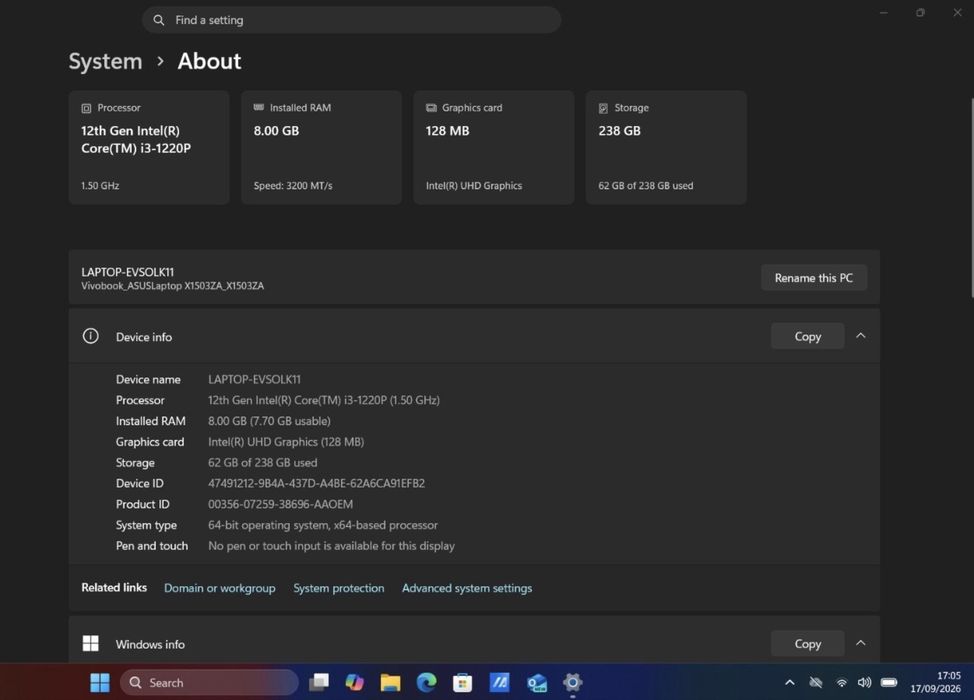Click the Find a setting search field

[352, 20]
